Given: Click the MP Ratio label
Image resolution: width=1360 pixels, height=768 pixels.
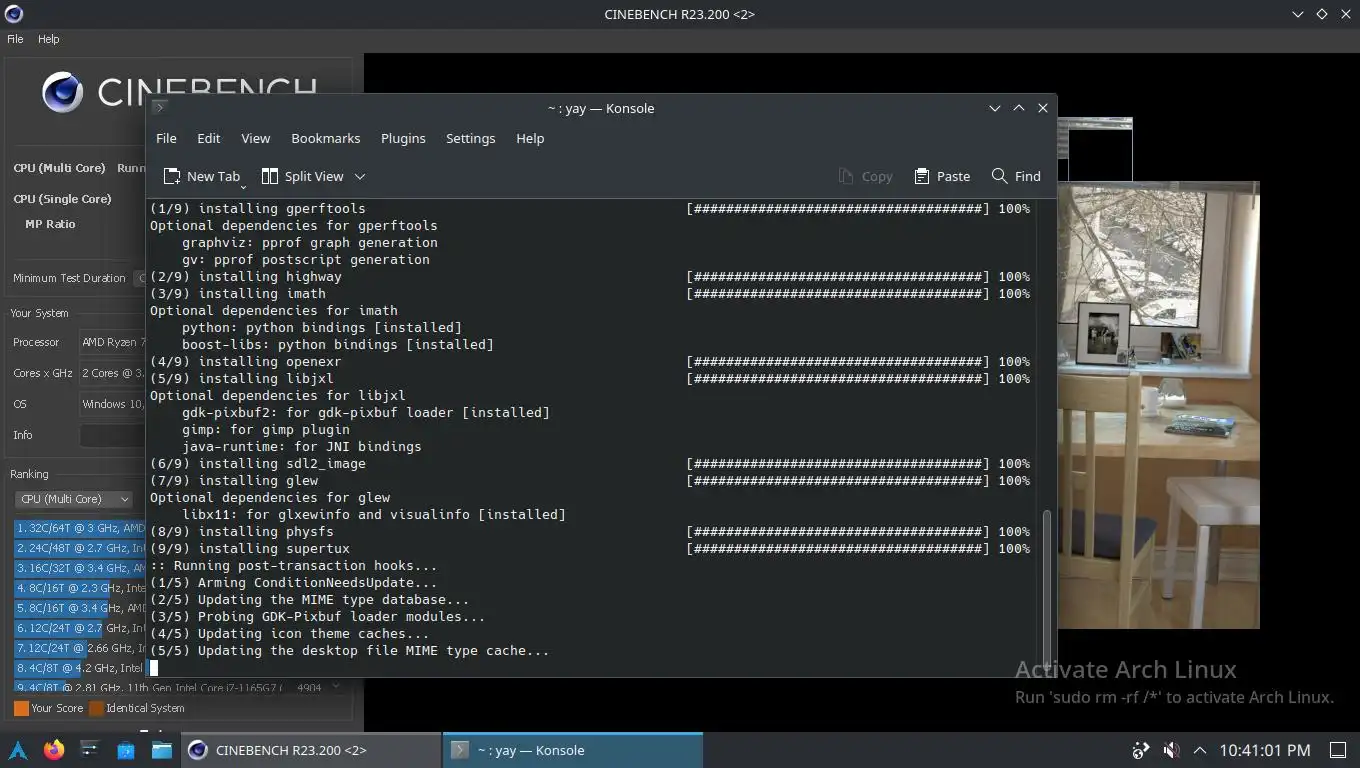Looking at the screenshot, I should pyautogui.click(x=50, y=224).
